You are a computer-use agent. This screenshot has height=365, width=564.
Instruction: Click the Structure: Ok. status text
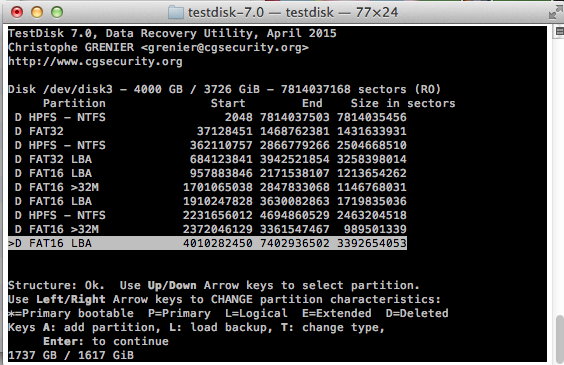coord(56,285)
